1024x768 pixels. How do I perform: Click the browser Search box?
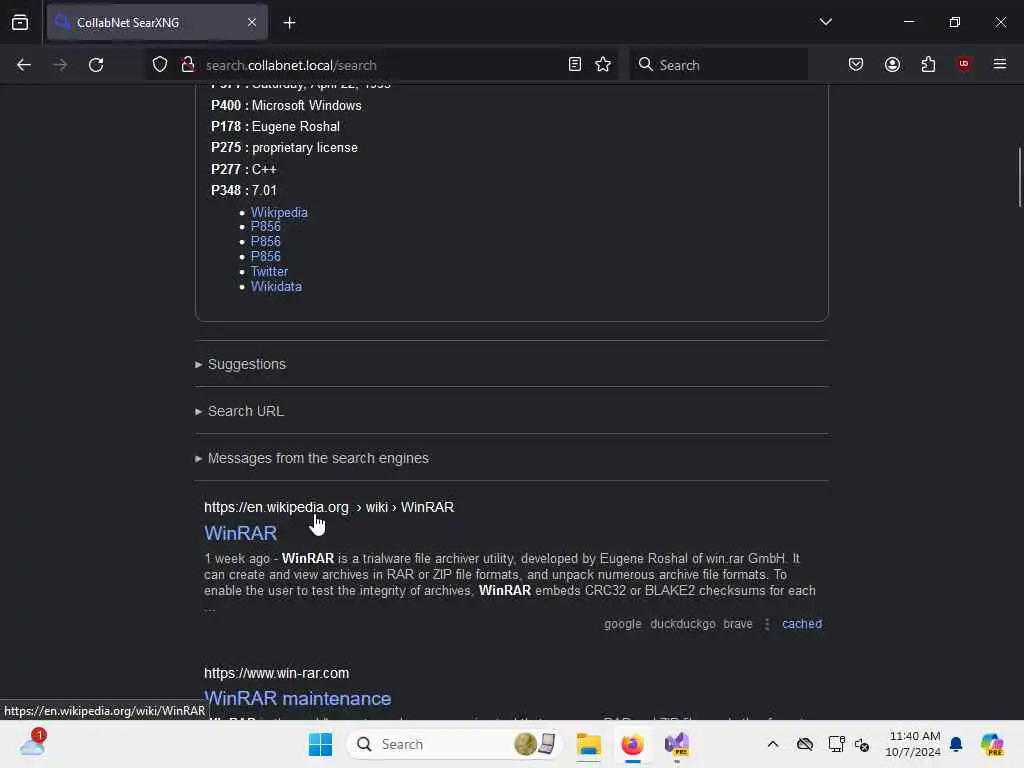(x=718, y=65)
